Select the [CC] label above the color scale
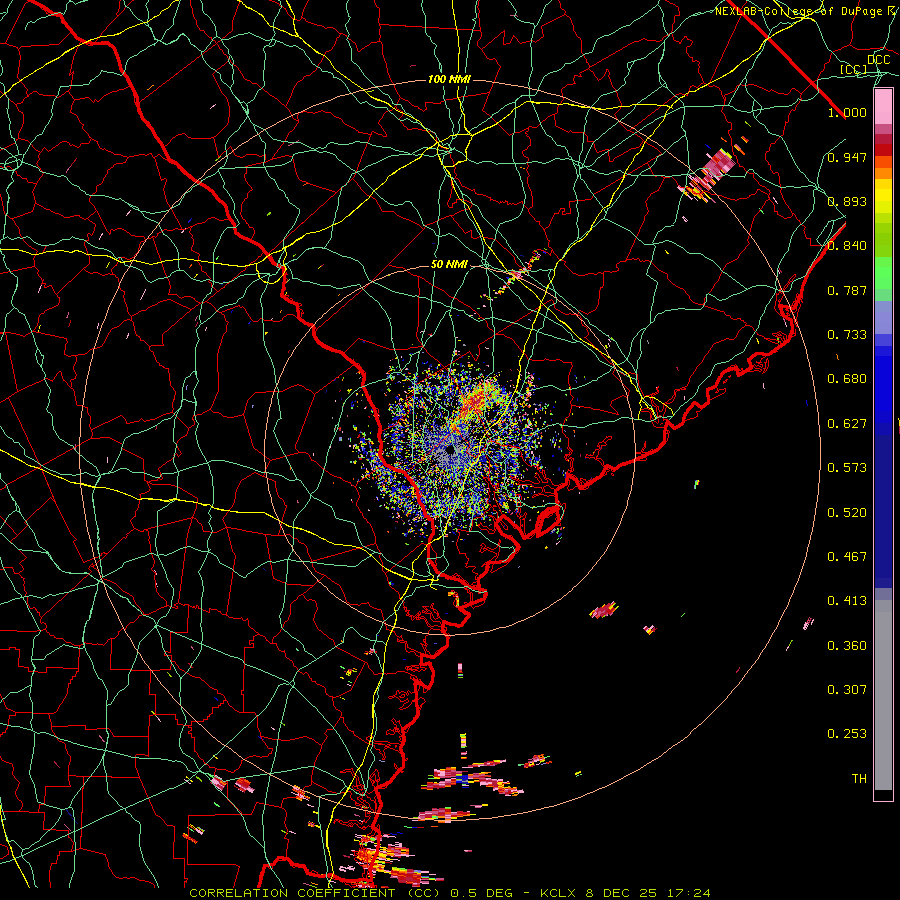Viewport: 900px width, 900px height. pyautogui.click(x=854, y=69)
